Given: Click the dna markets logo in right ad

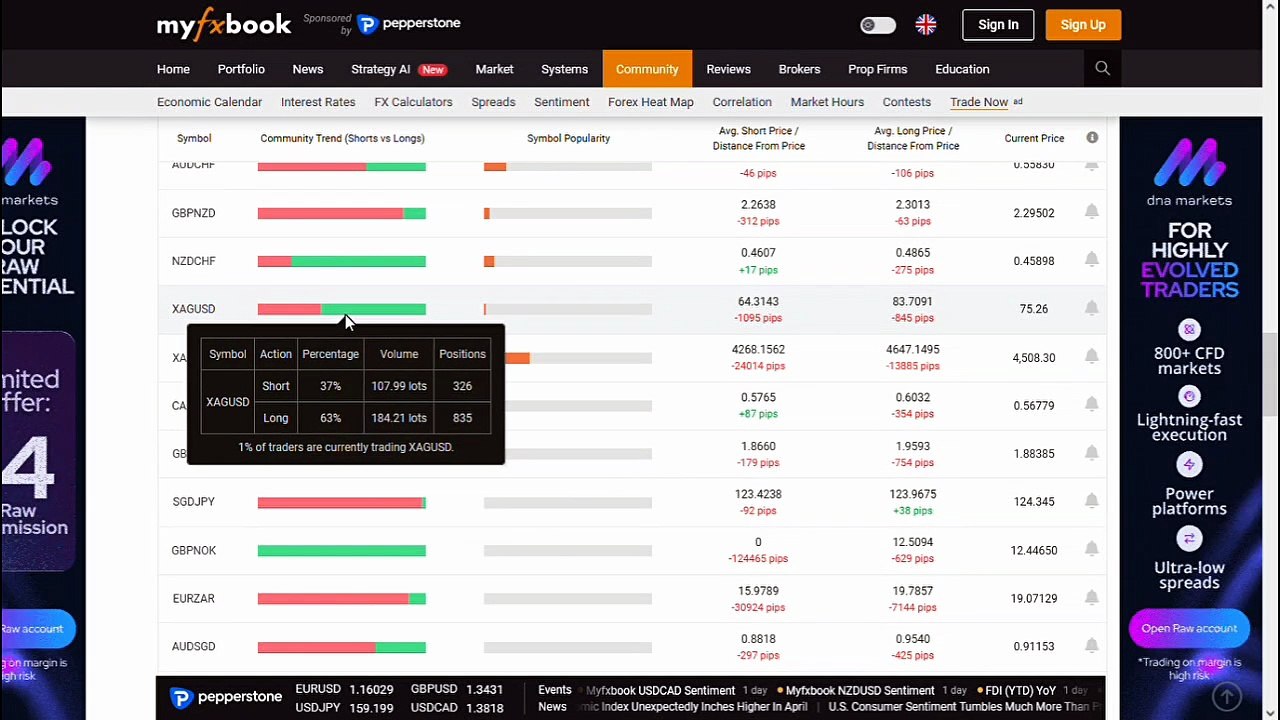Looking at the screenshot, I should [x=1189, y=172].
